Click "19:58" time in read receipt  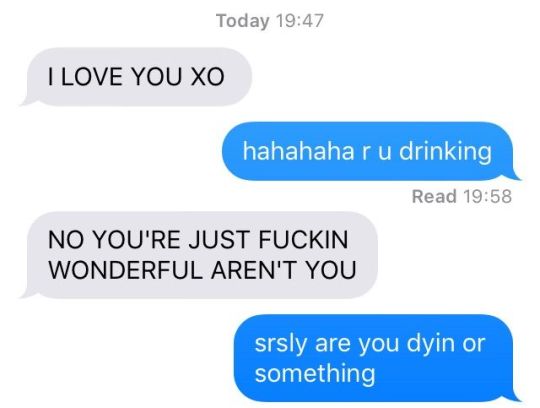click(488, 196)
